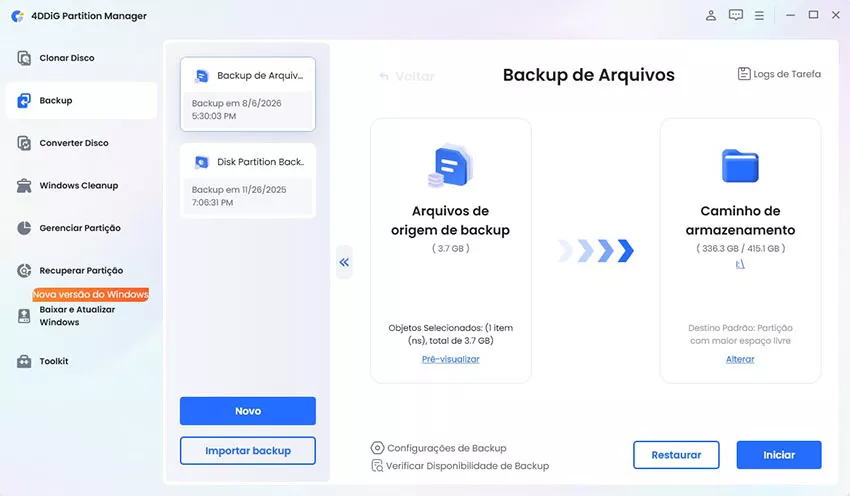Select backup task dated 11/26/2025 7:06:31 PM
This screenshot has width=850, height=496.
pyautogui.click(x=248, y=181)
